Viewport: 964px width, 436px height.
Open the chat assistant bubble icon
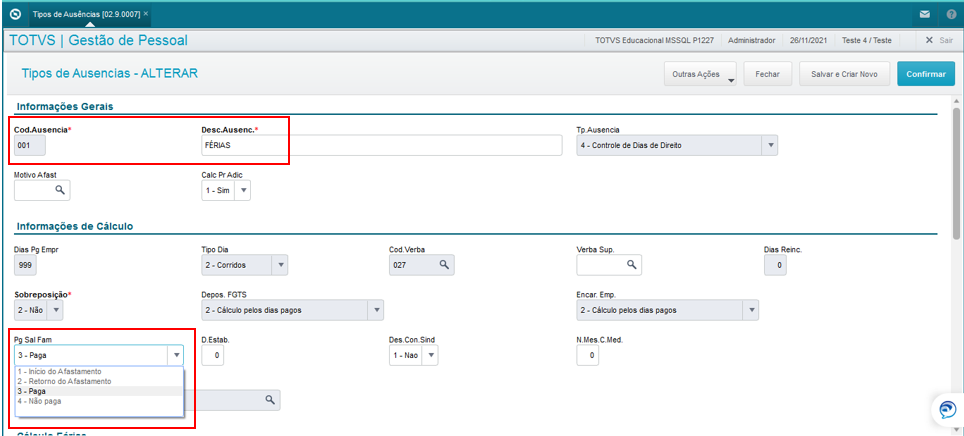coord(948,409)
